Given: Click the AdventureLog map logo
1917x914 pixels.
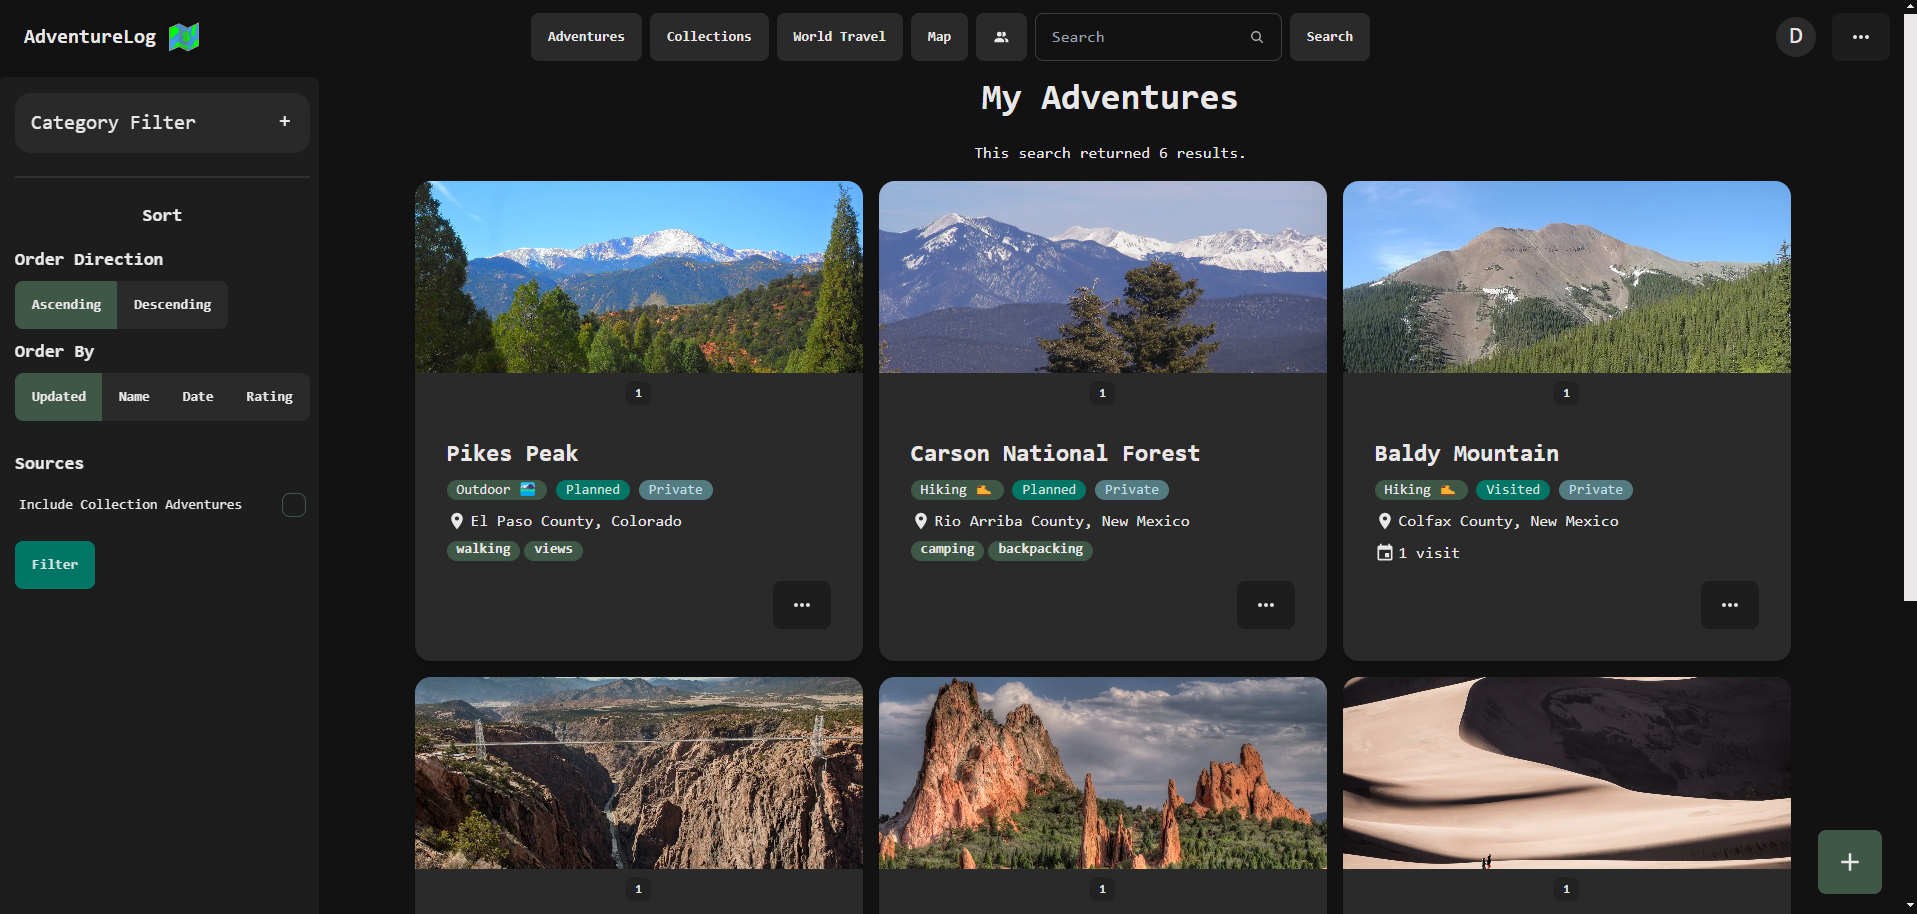Looking at the screenshot, I should (183, 36).
